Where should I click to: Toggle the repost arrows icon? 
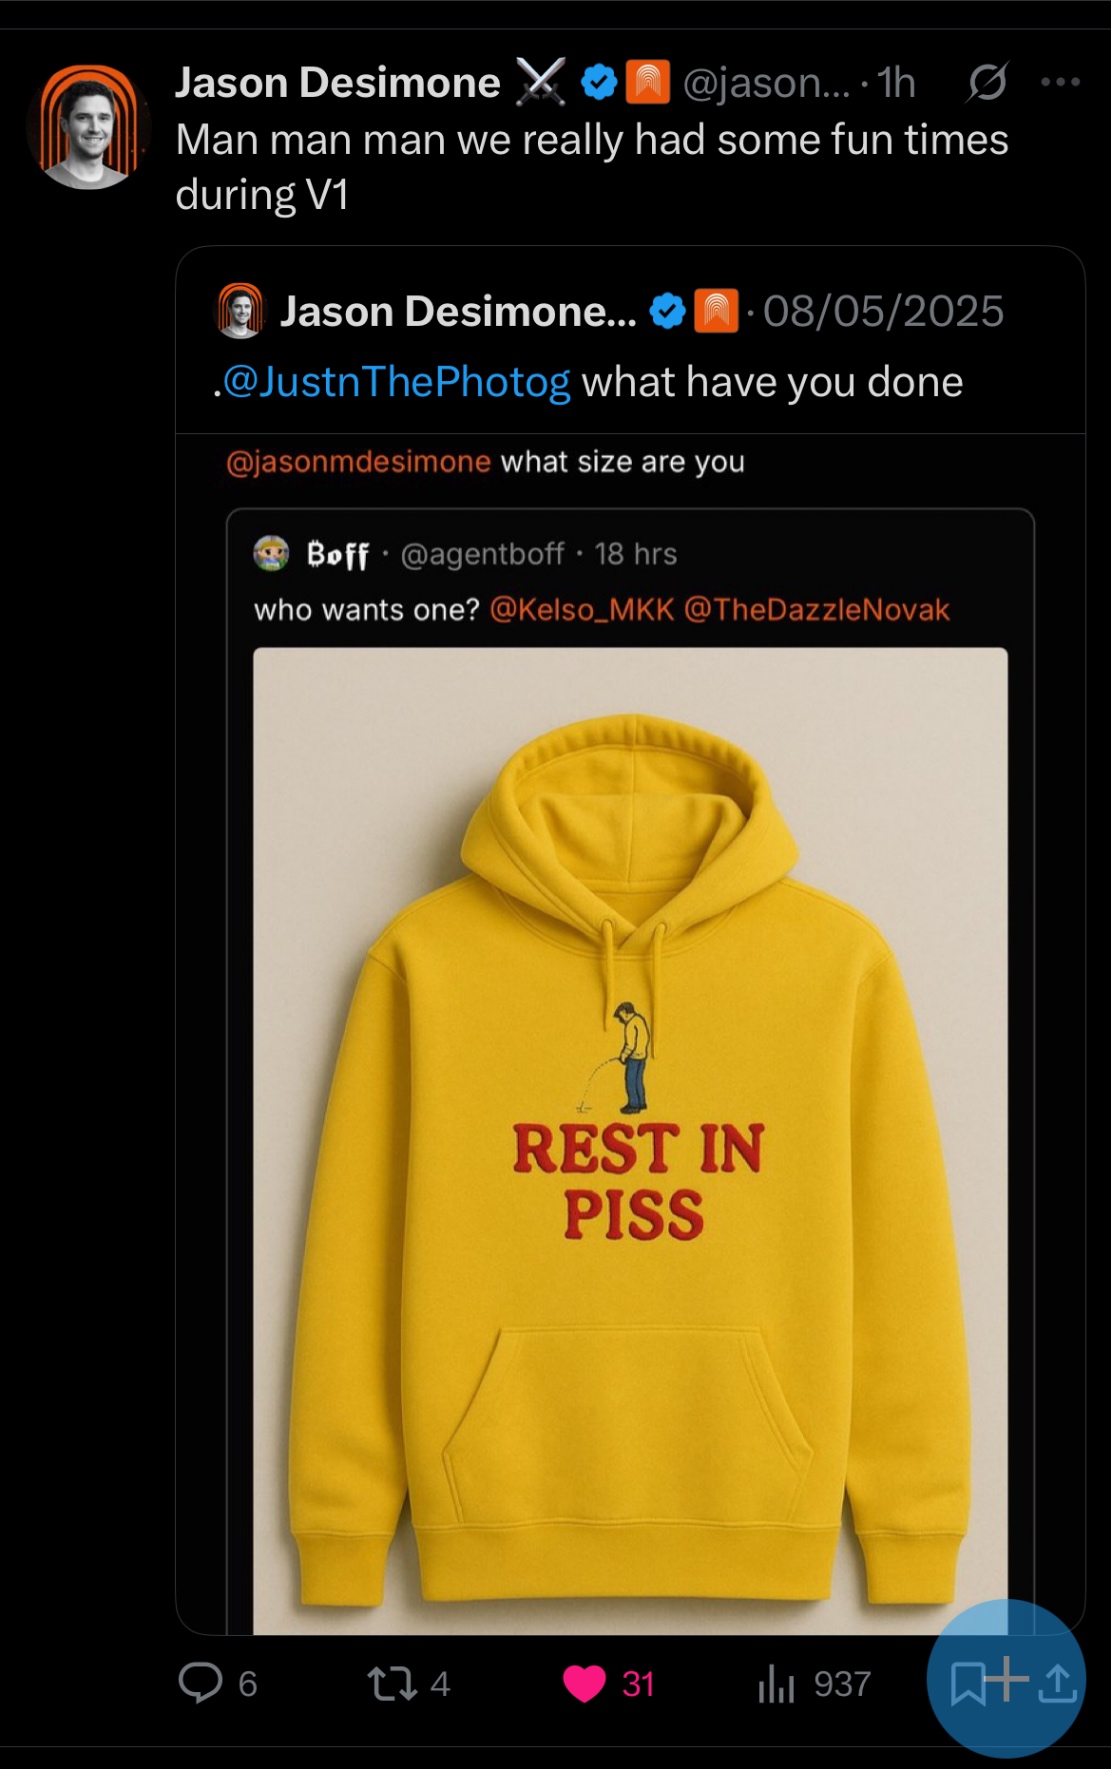pos(392,1683)
